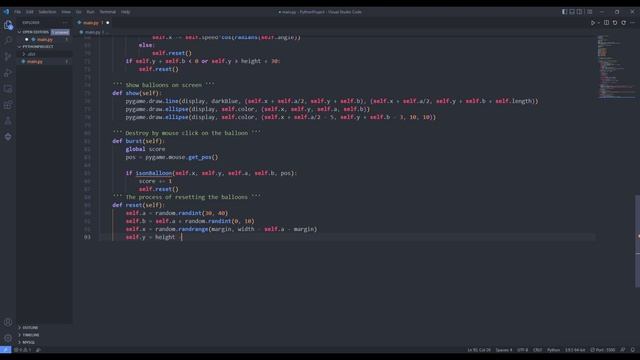
Task: Open the Help menu
Action: (x=125, y=12)
